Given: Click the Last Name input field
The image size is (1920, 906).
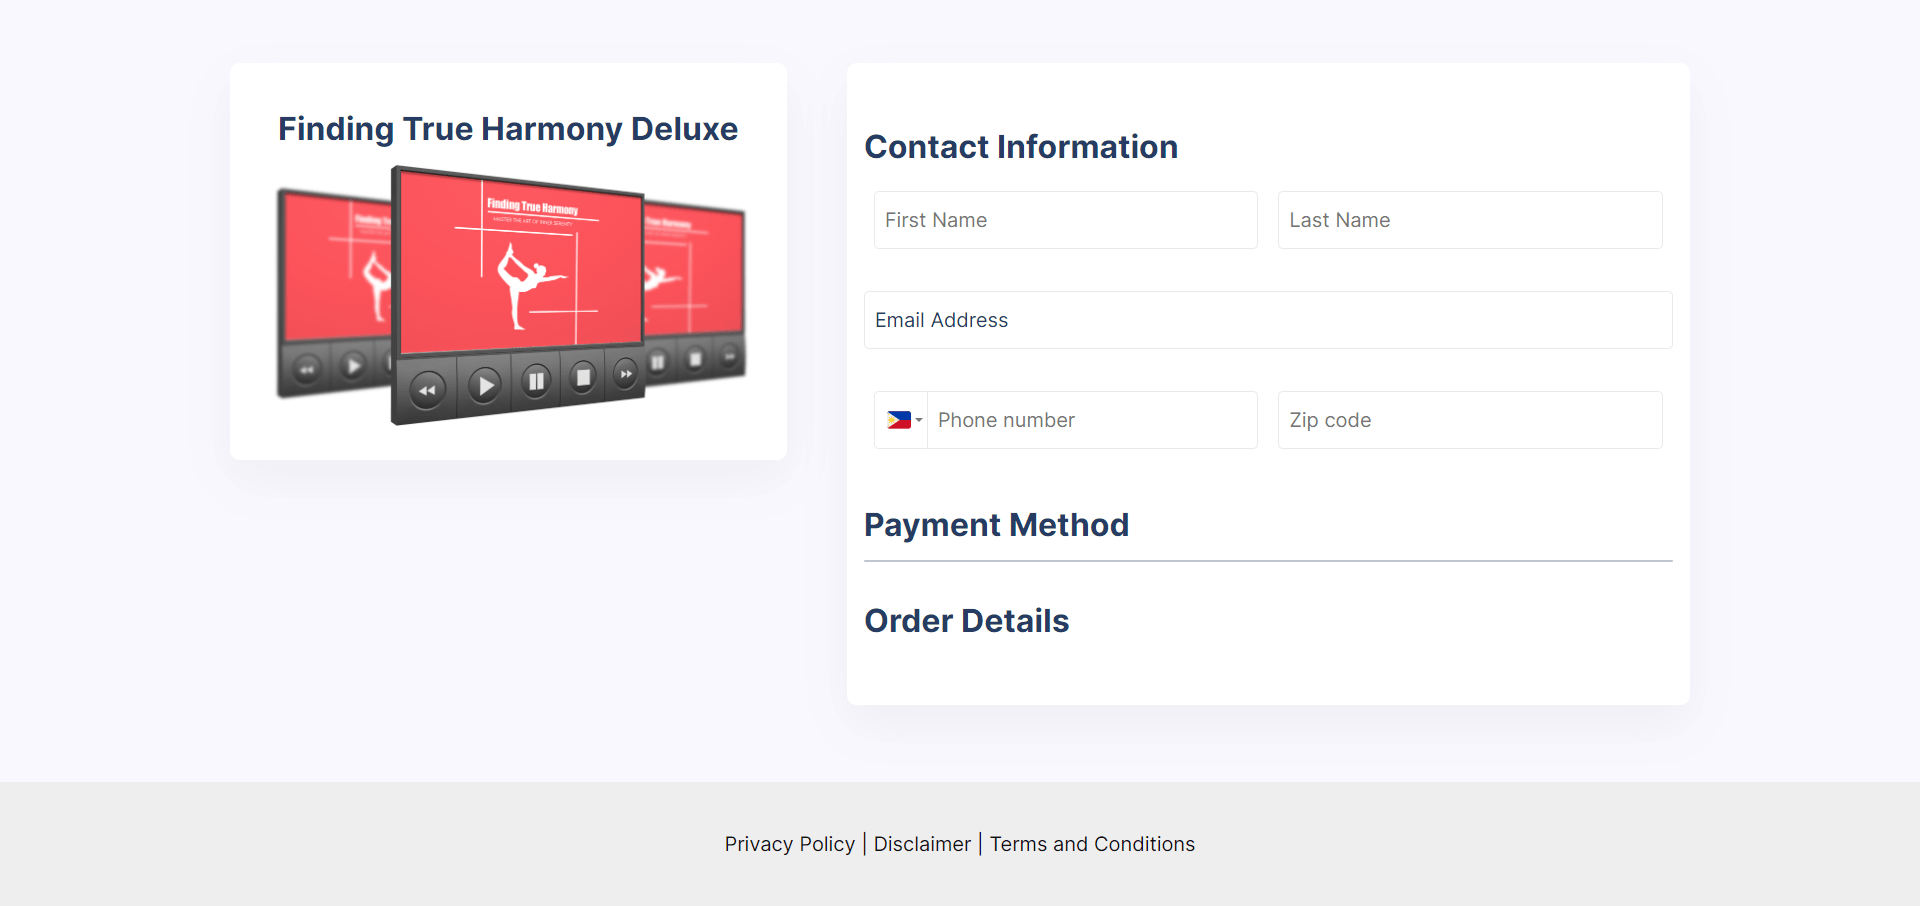Looking at the screenshot, I should (1470, 220).
